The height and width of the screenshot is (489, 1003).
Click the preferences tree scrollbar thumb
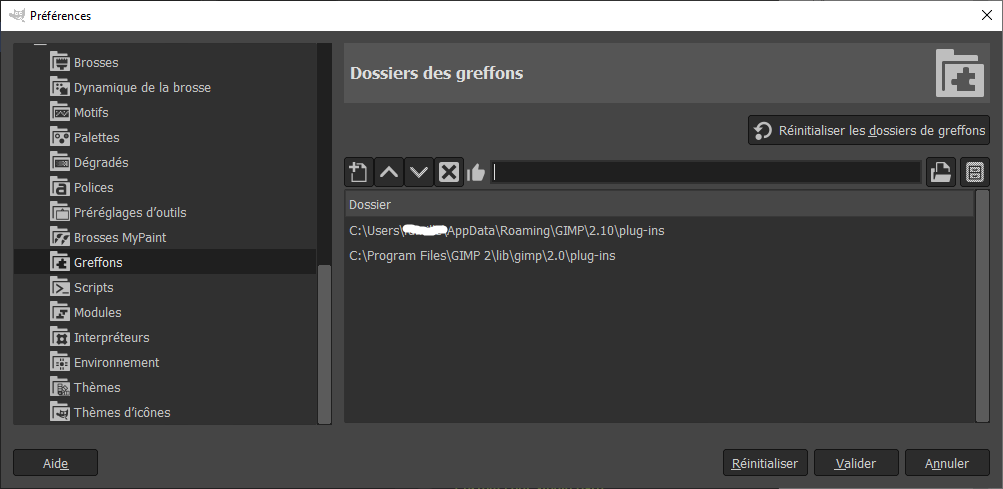(x=324, y=344)
